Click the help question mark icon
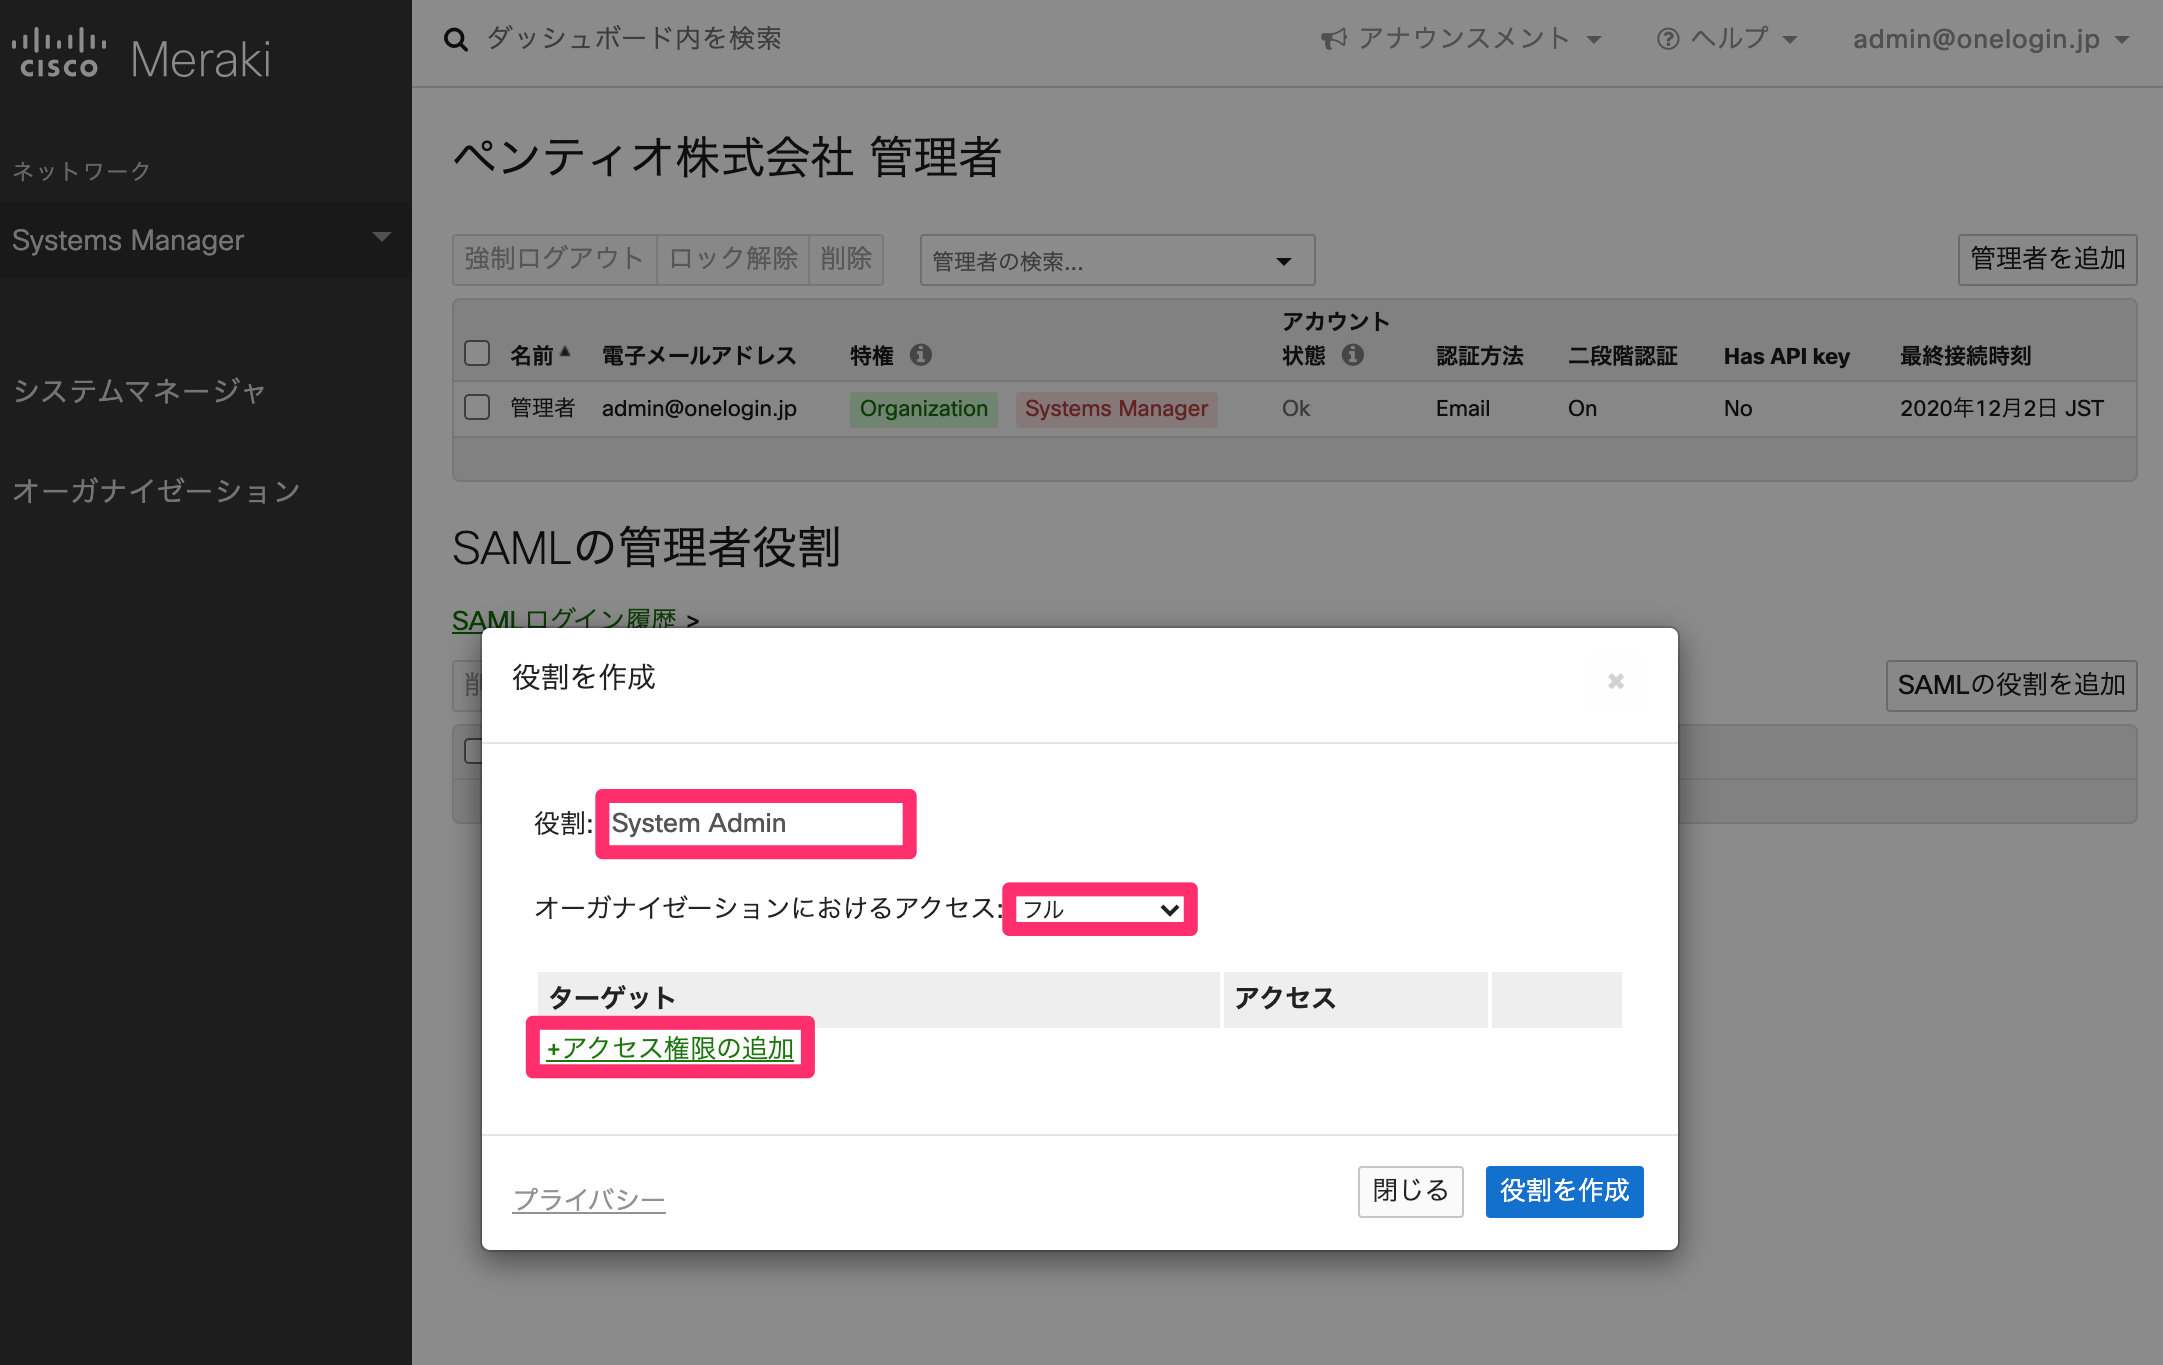Screen dimensions: 2163x1365 click(1667, 39)
